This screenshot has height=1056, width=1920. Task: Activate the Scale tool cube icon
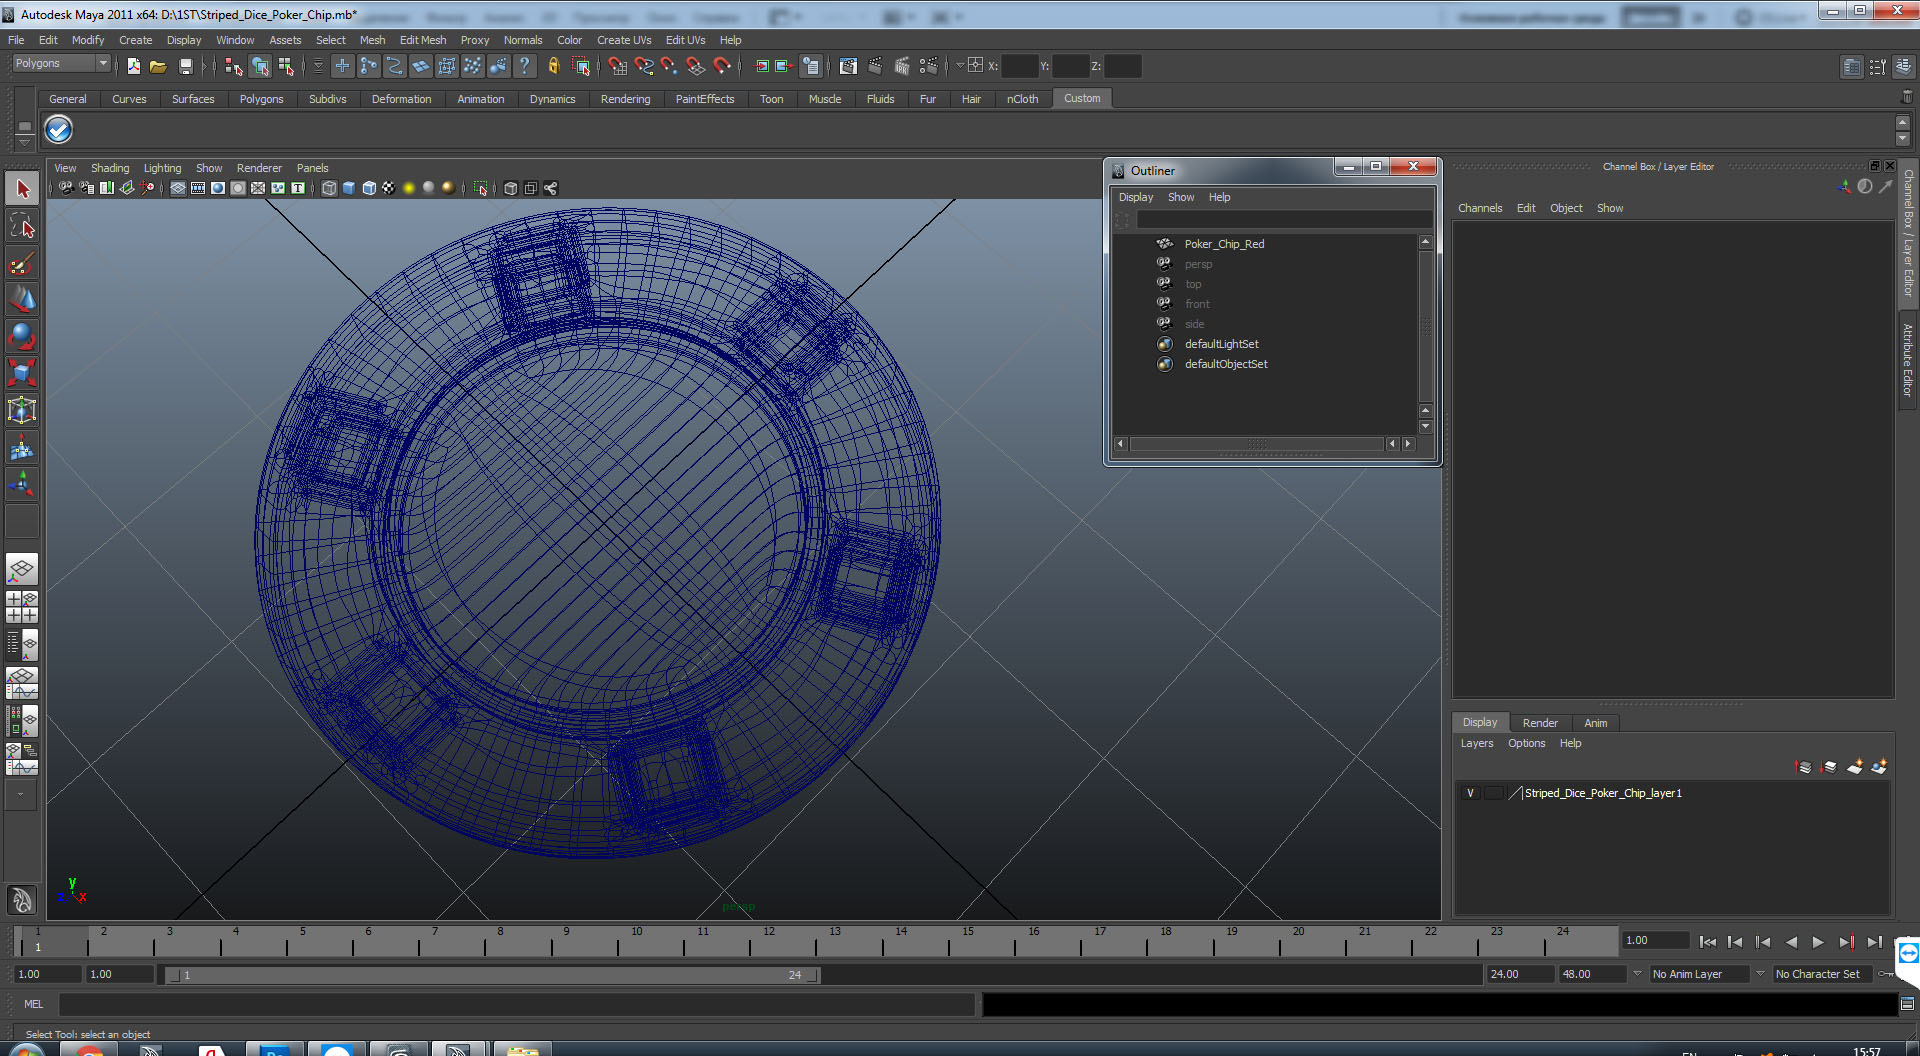tap(22, 373)
